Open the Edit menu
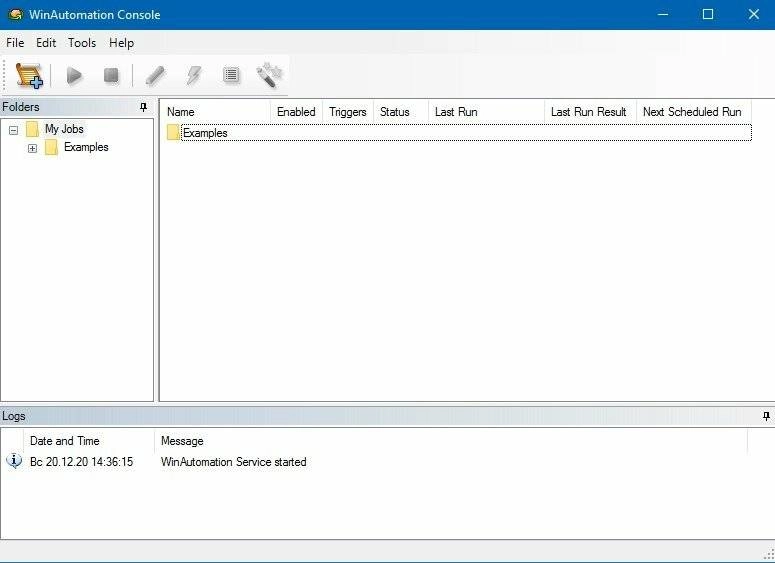775x563 pixels. pyautogui.click(x=46, y=43)
